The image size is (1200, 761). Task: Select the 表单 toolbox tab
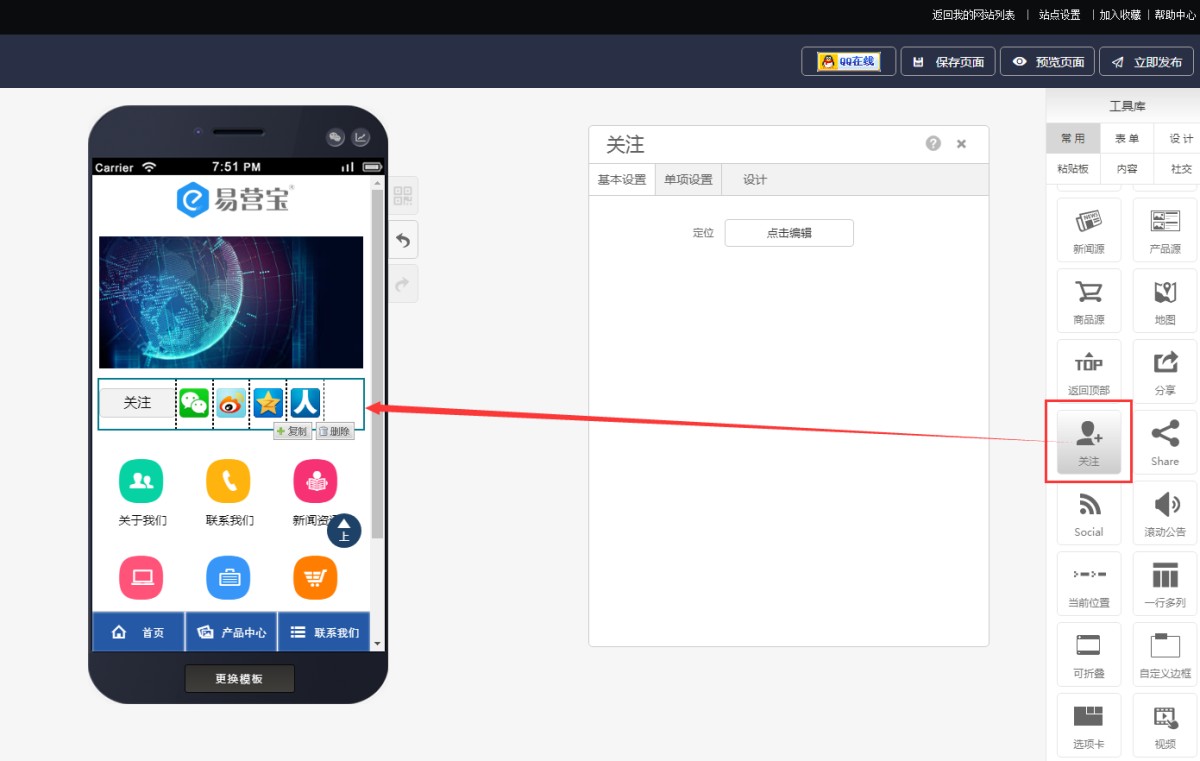point(1127,139)
